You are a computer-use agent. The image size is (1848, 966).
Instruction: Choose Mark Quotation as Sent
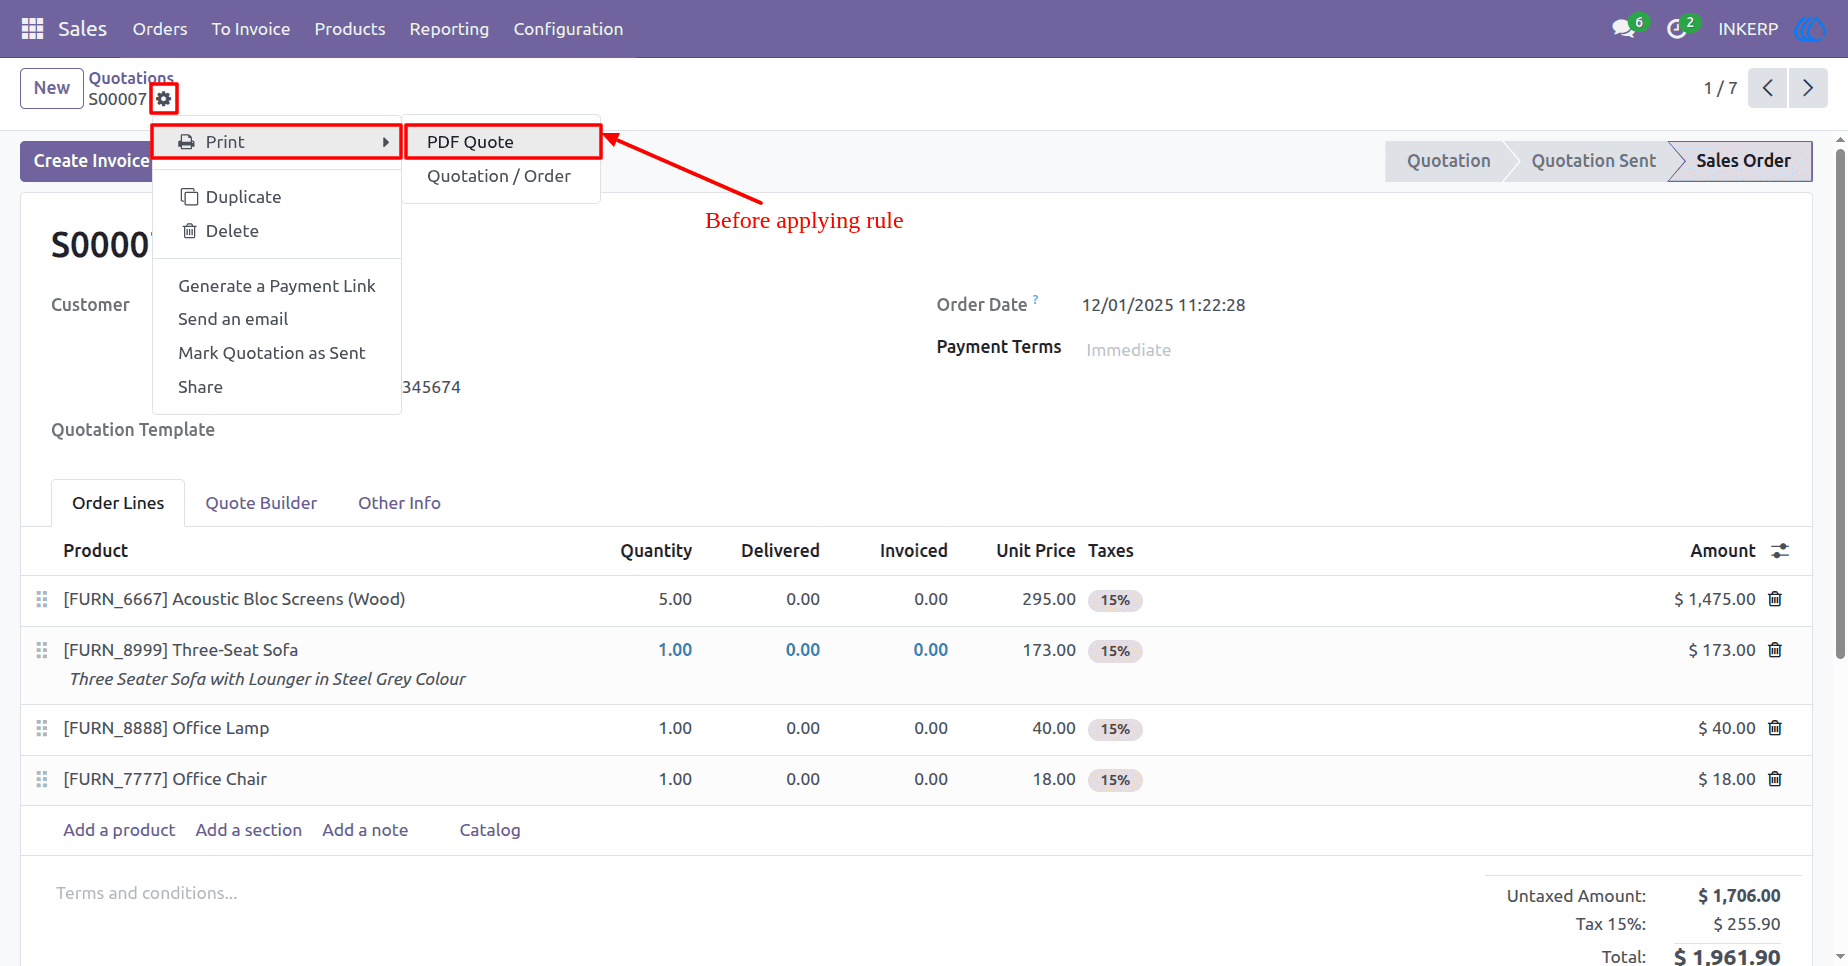point(277,353)
